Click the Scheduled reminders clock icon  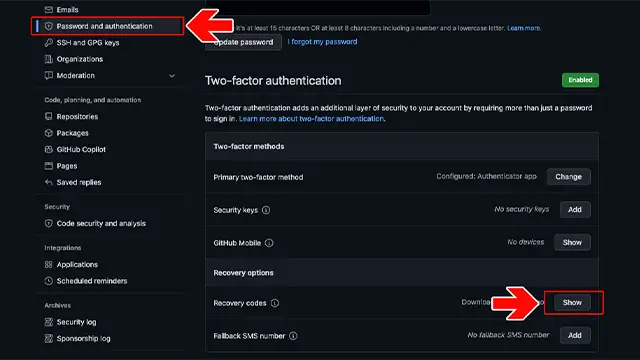pyautogui.click(x=49, y=281)
